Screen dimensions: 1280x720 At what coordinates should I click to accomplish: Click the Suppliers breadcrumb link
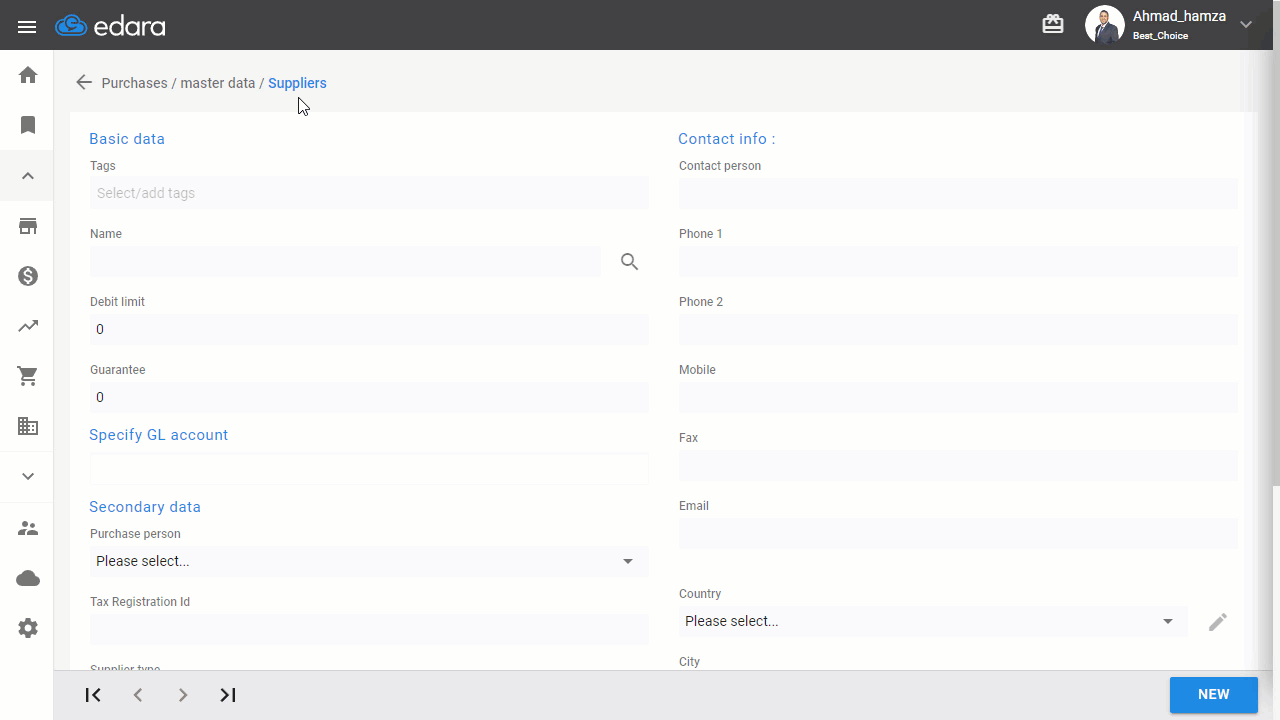click(x=297, y=83)
